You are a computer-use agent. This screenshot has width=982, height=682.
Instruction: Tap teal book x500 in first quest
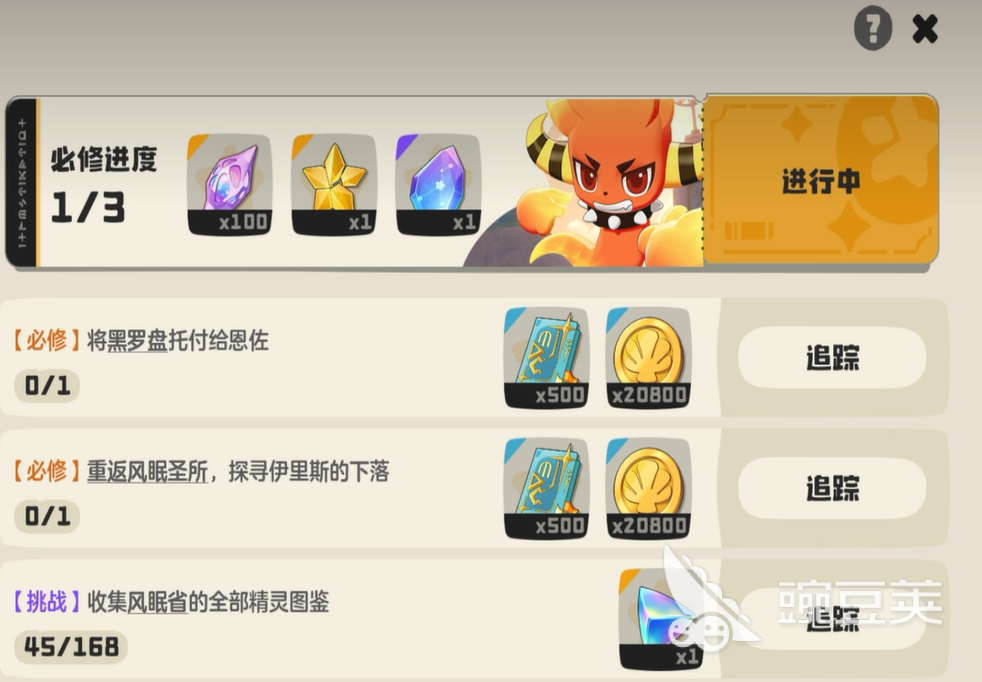point(546,358)
